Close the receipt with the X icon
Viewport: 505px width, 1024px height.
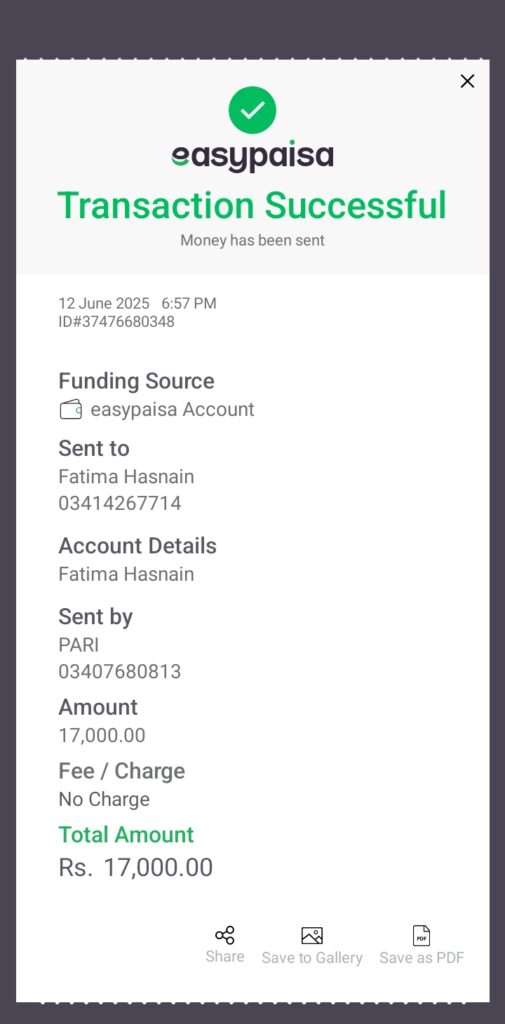point(467,81)
